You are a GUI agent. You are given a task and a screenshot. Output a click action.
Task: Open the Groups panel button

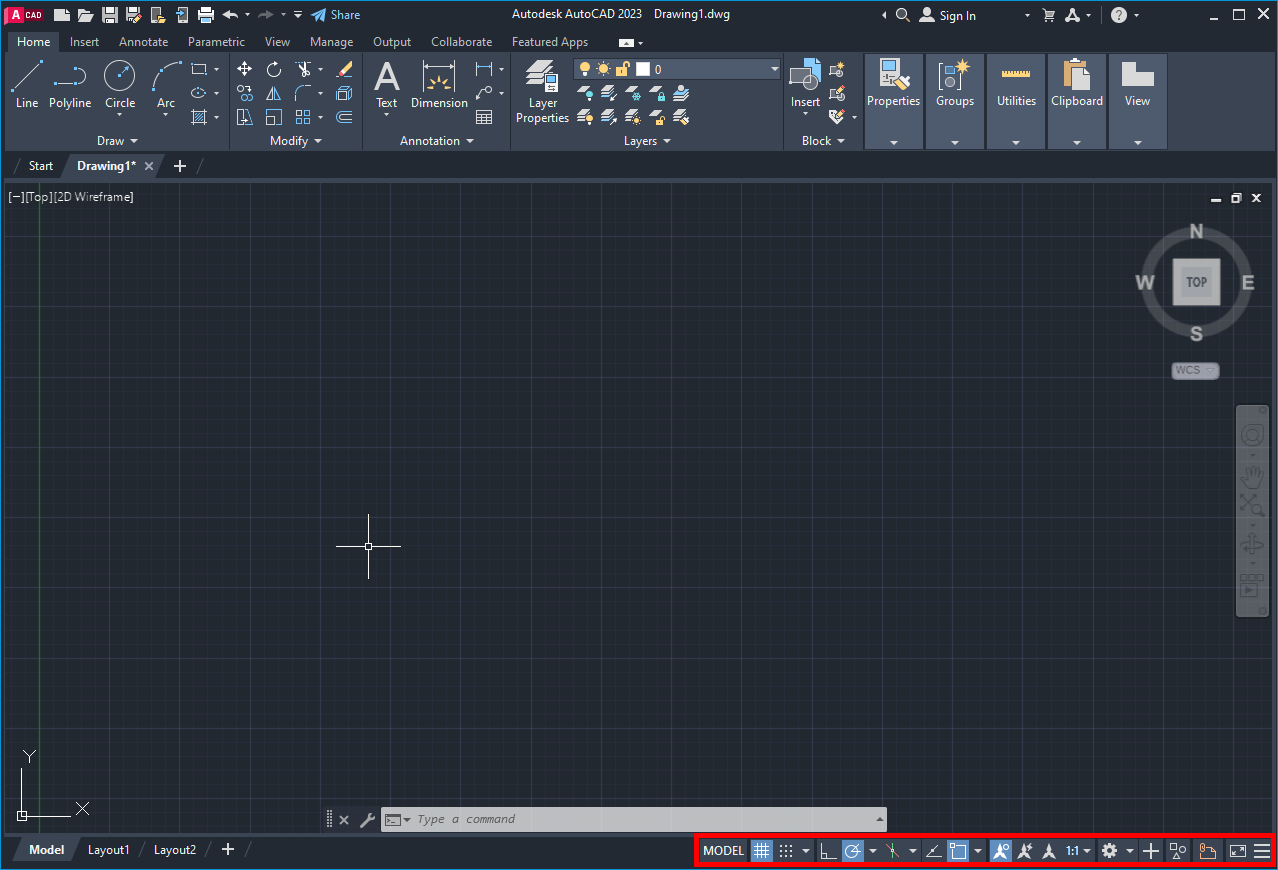coord(955,102)
